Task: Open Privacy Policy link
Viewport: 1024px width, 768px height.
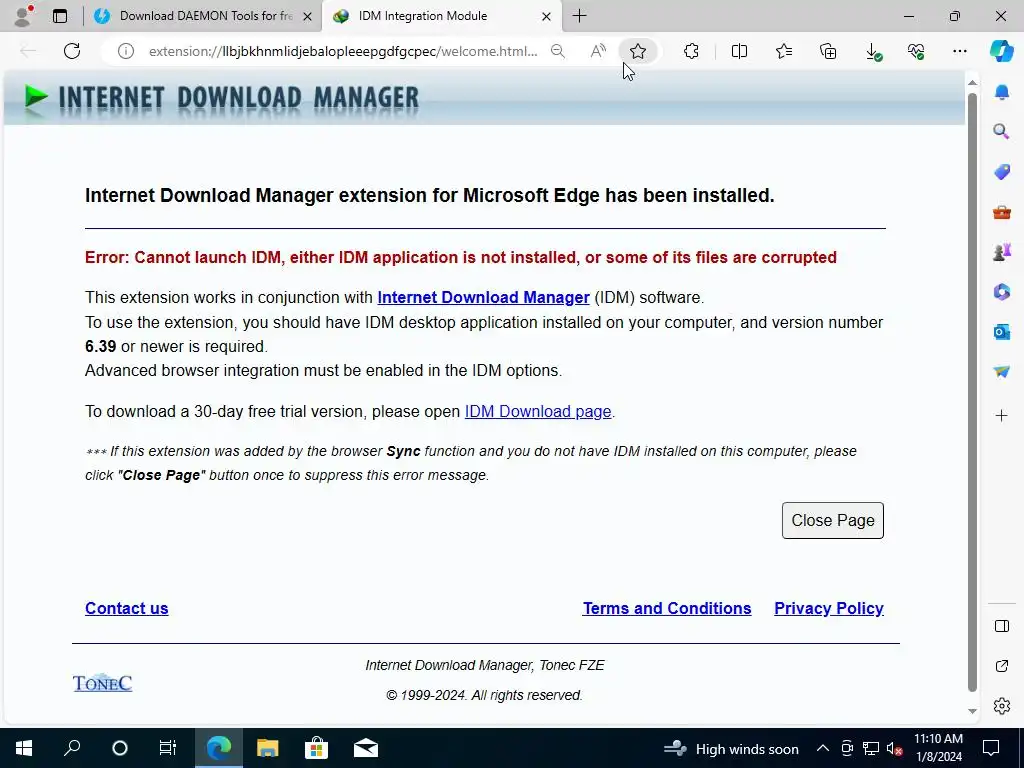Action: click(829, 608)
